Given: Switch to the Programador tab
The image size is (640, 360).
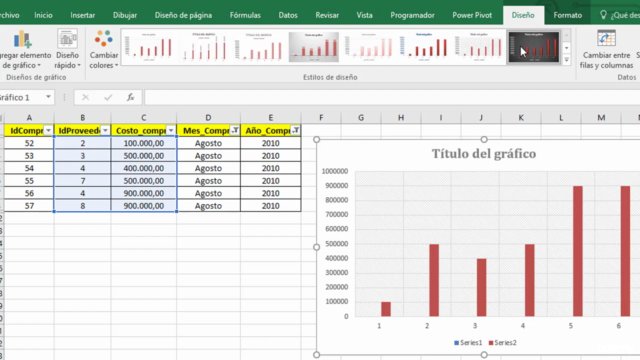Looking at the screenshot, I should [x=412, y=15].
